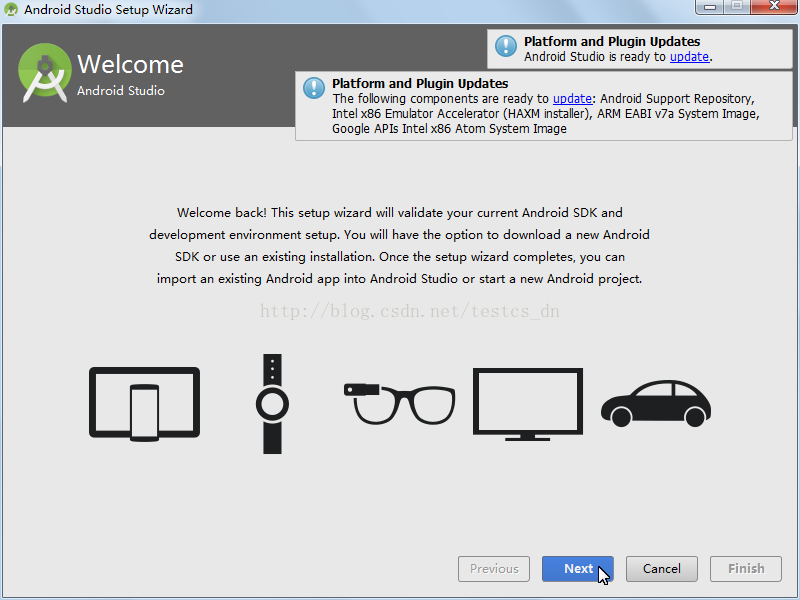Viewport: 800px width, 600px height.
Task: Open the update link in the top notification
Action: 689,57
